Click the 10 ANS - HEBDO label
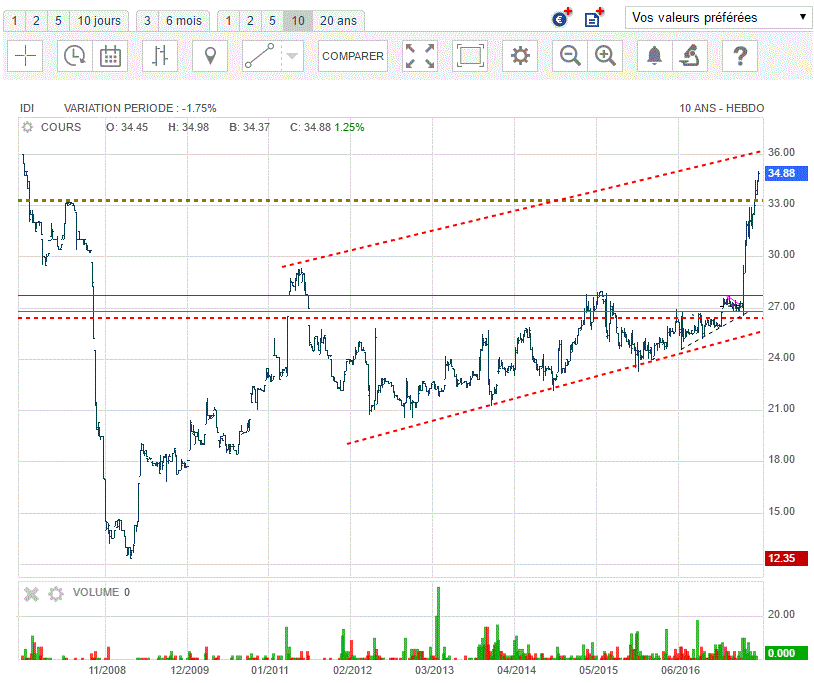 [x=722, y=108]
